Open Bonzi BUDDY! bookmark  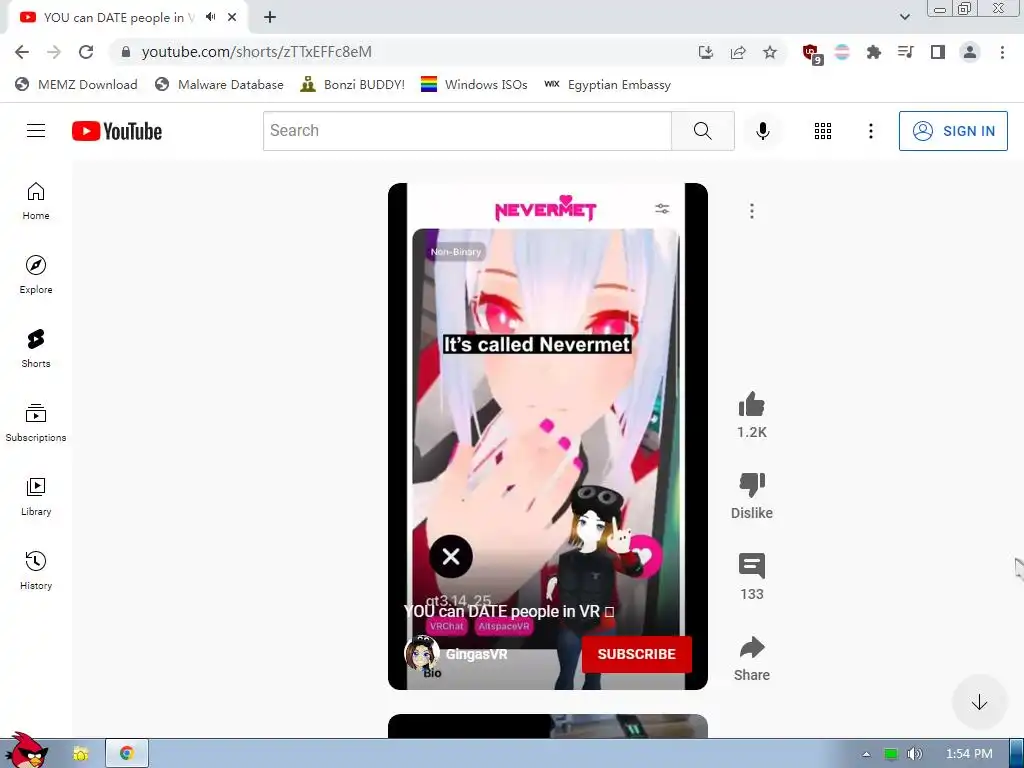click(x=353, y=85)
